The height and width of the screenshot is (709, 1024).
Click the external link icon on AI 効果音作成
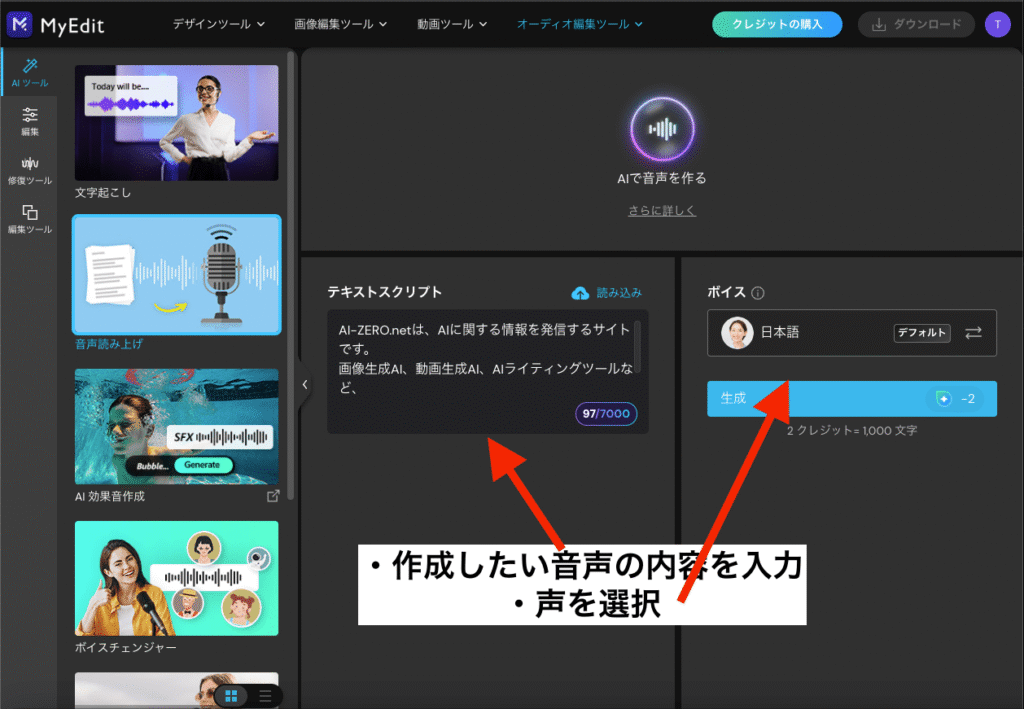(273, 496)
